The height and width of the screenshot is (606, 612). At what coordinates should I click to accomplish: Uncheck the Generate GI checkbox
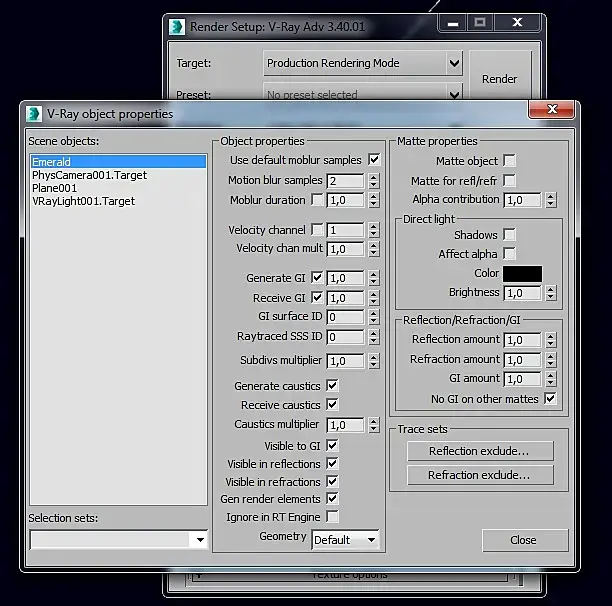[317, 277]
